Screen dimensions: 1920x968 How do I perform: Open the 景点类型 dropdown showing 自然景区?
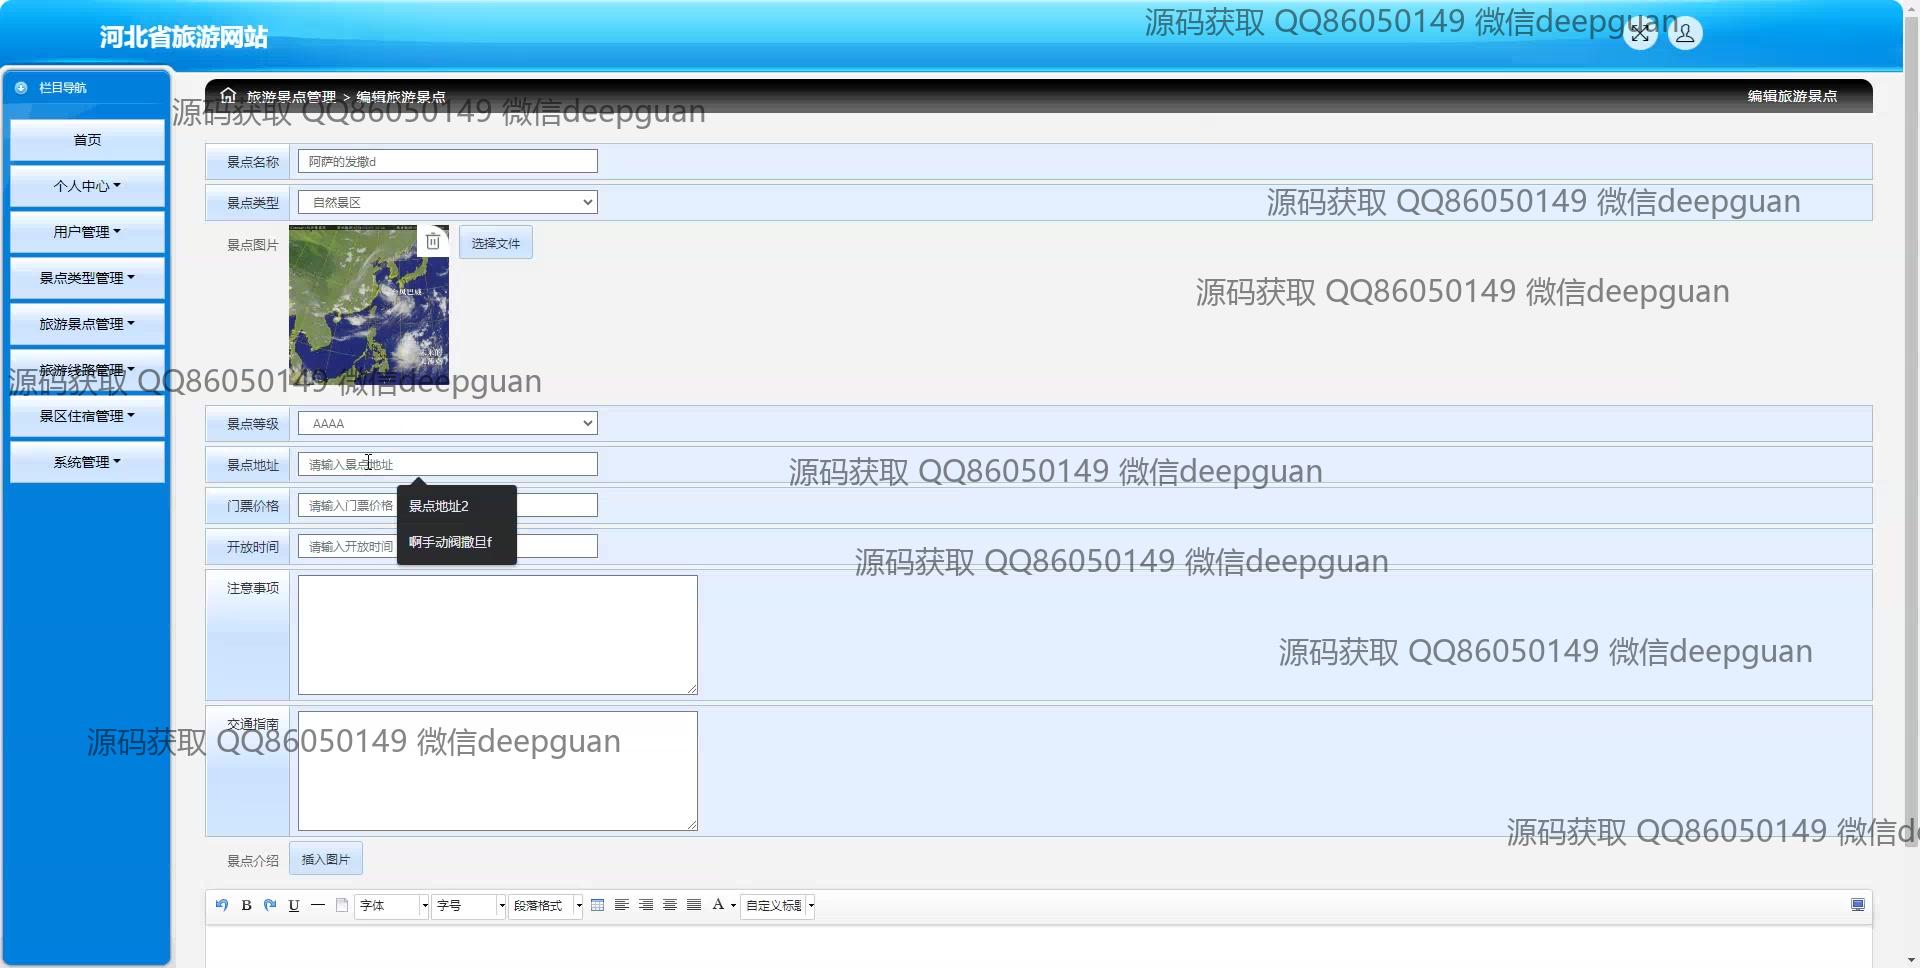447,202
